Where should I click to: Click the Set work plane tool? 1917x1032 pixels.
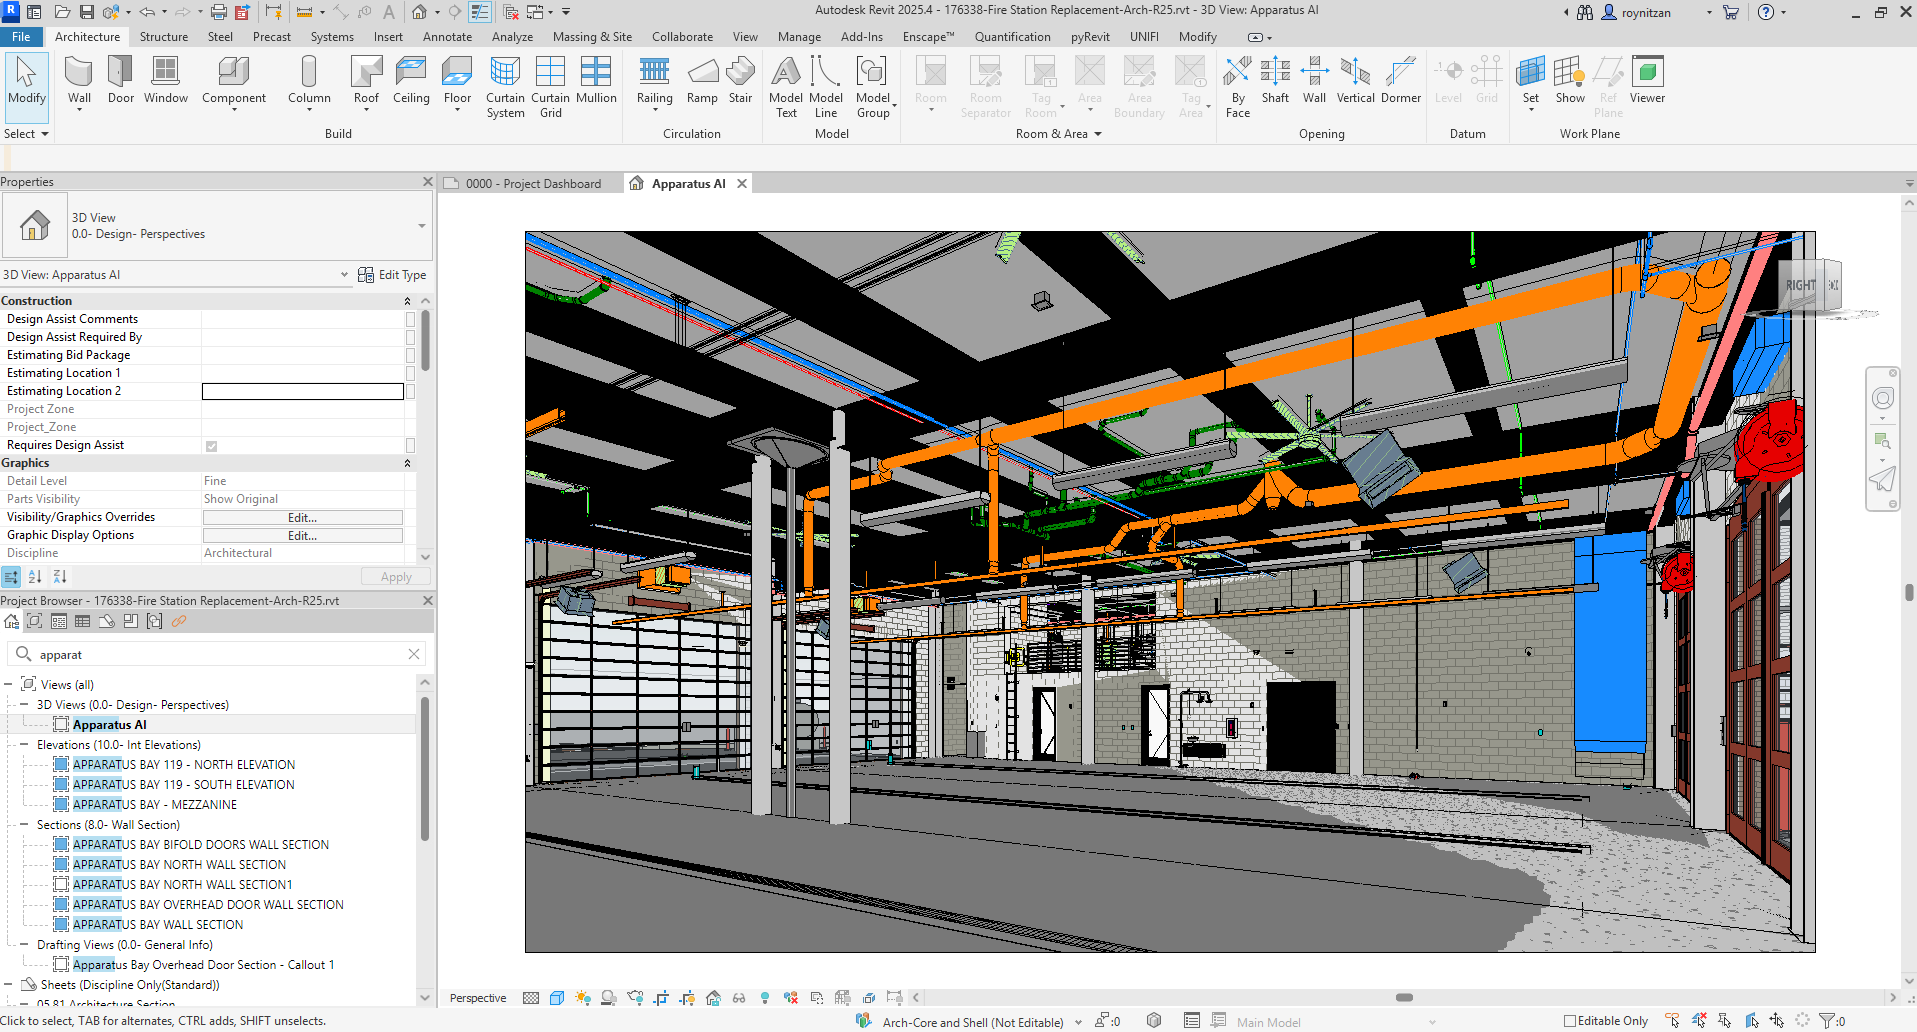click(1530, 81)
